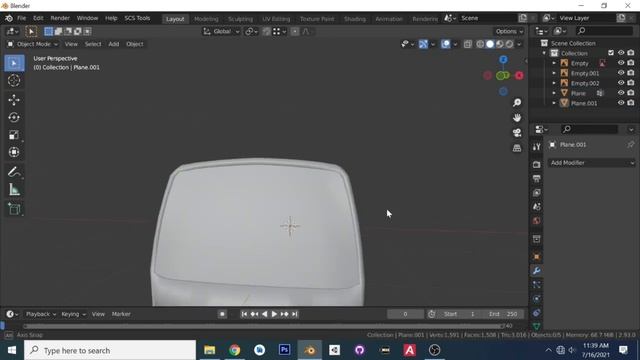Click the End frame 250 field
Image resolution: width=640 pixels, height=360 pixels.
[x=503, y=314]
